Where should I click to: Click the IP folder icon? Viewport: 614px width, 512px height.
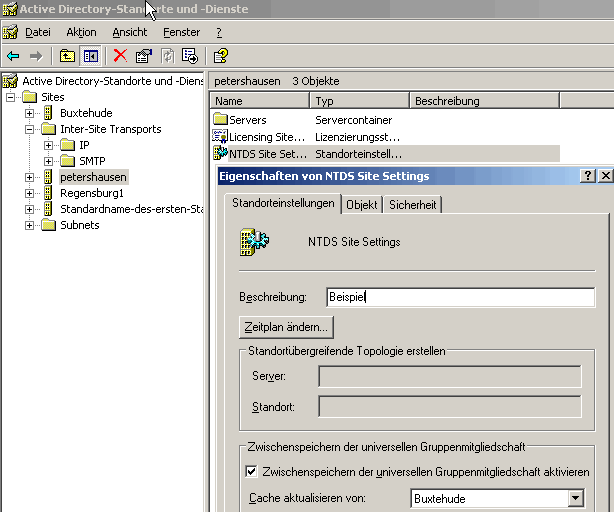pos(68,145)
